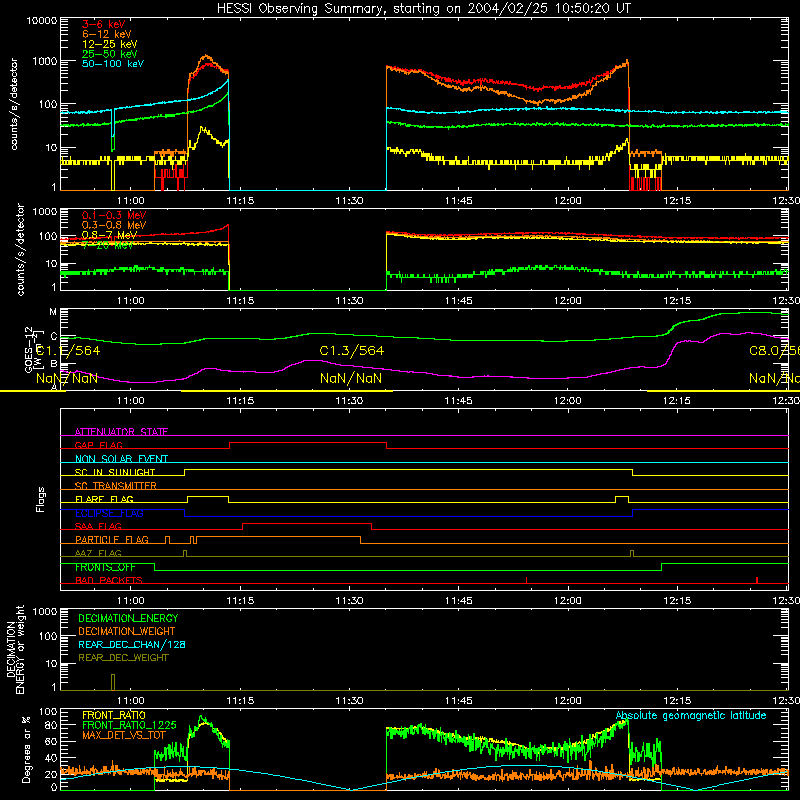This screenshot has height=800, width=800.
Task: Select the BAD_PACKETS flag label
Action: [x=109, y=580]
